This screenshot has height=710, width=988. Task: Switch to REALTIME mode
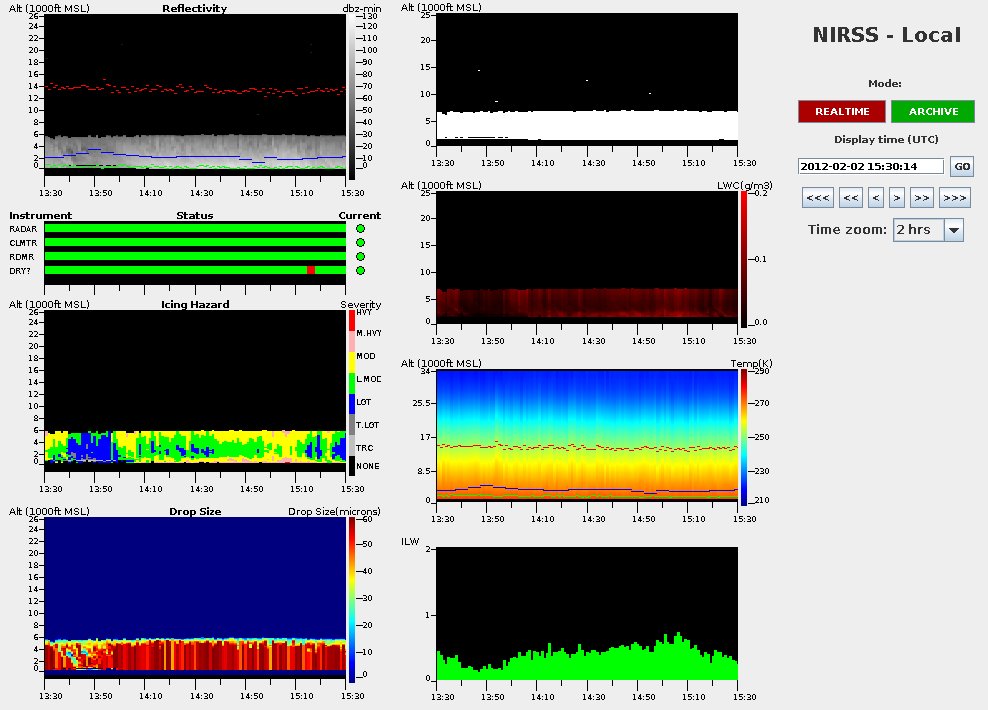point(841,111)
